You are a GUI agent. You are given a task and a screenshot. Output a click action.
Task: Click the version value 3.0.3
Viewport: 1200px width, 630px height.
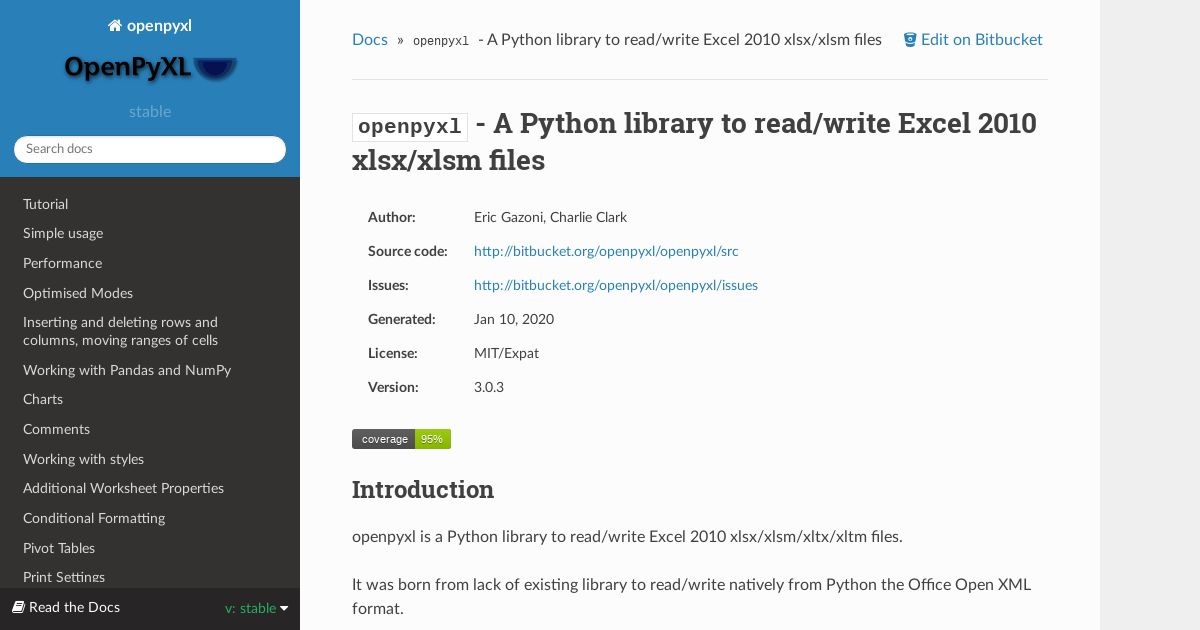click(x=489, y=387)
